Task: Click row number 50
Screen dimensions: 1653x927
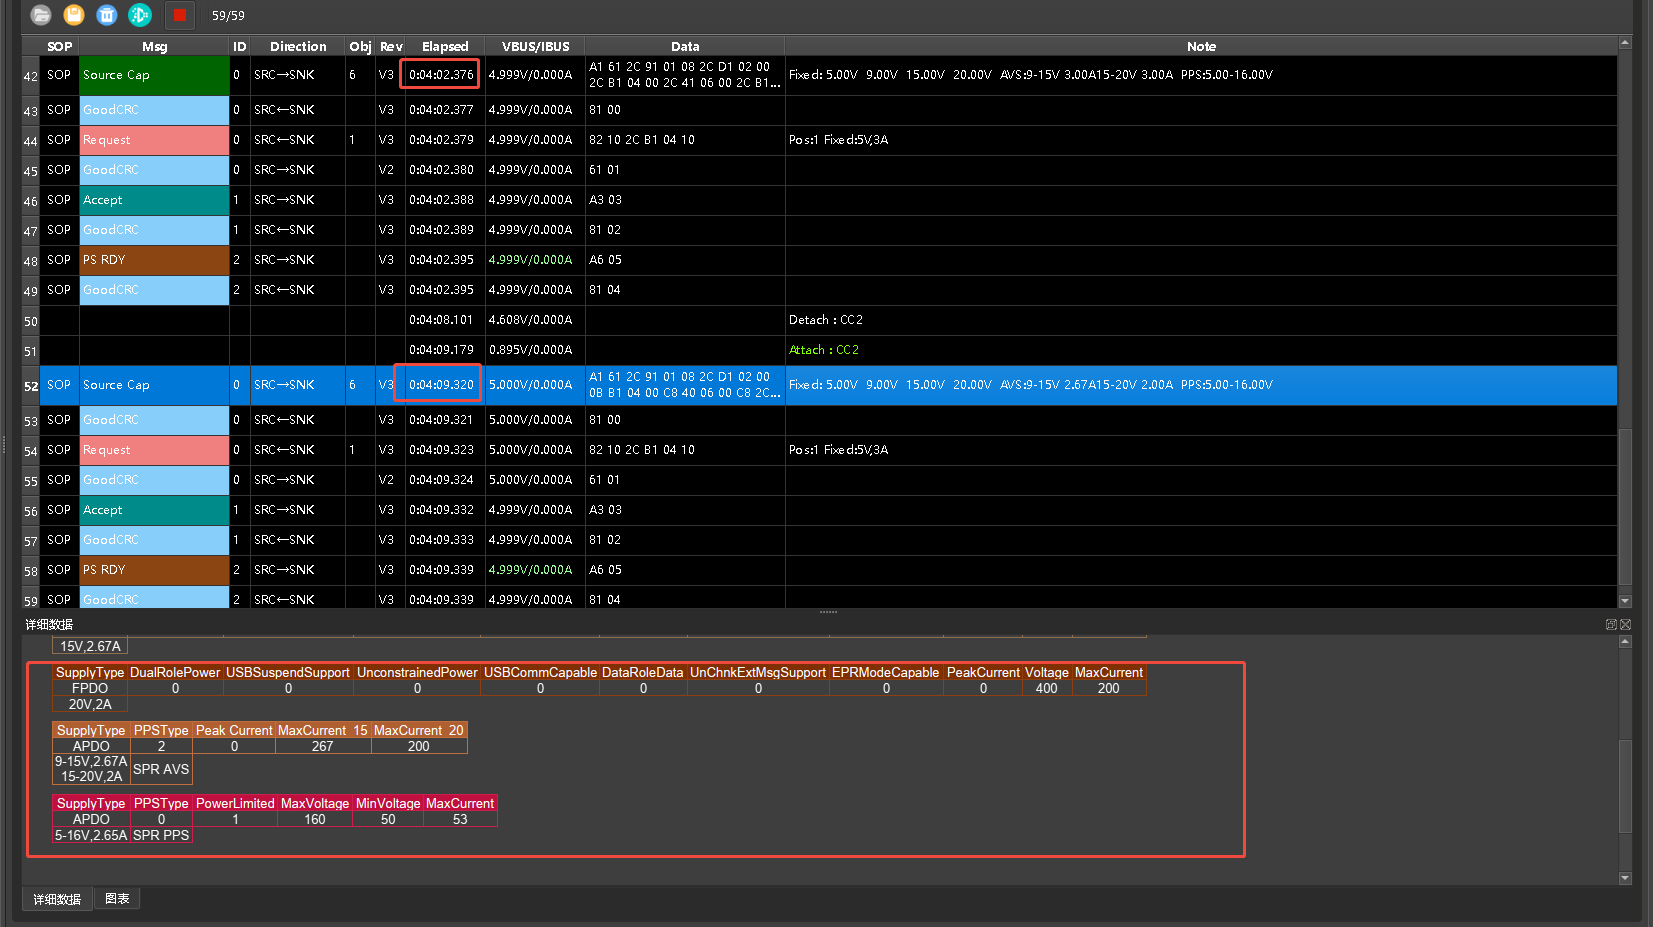Action: point(31,322)
